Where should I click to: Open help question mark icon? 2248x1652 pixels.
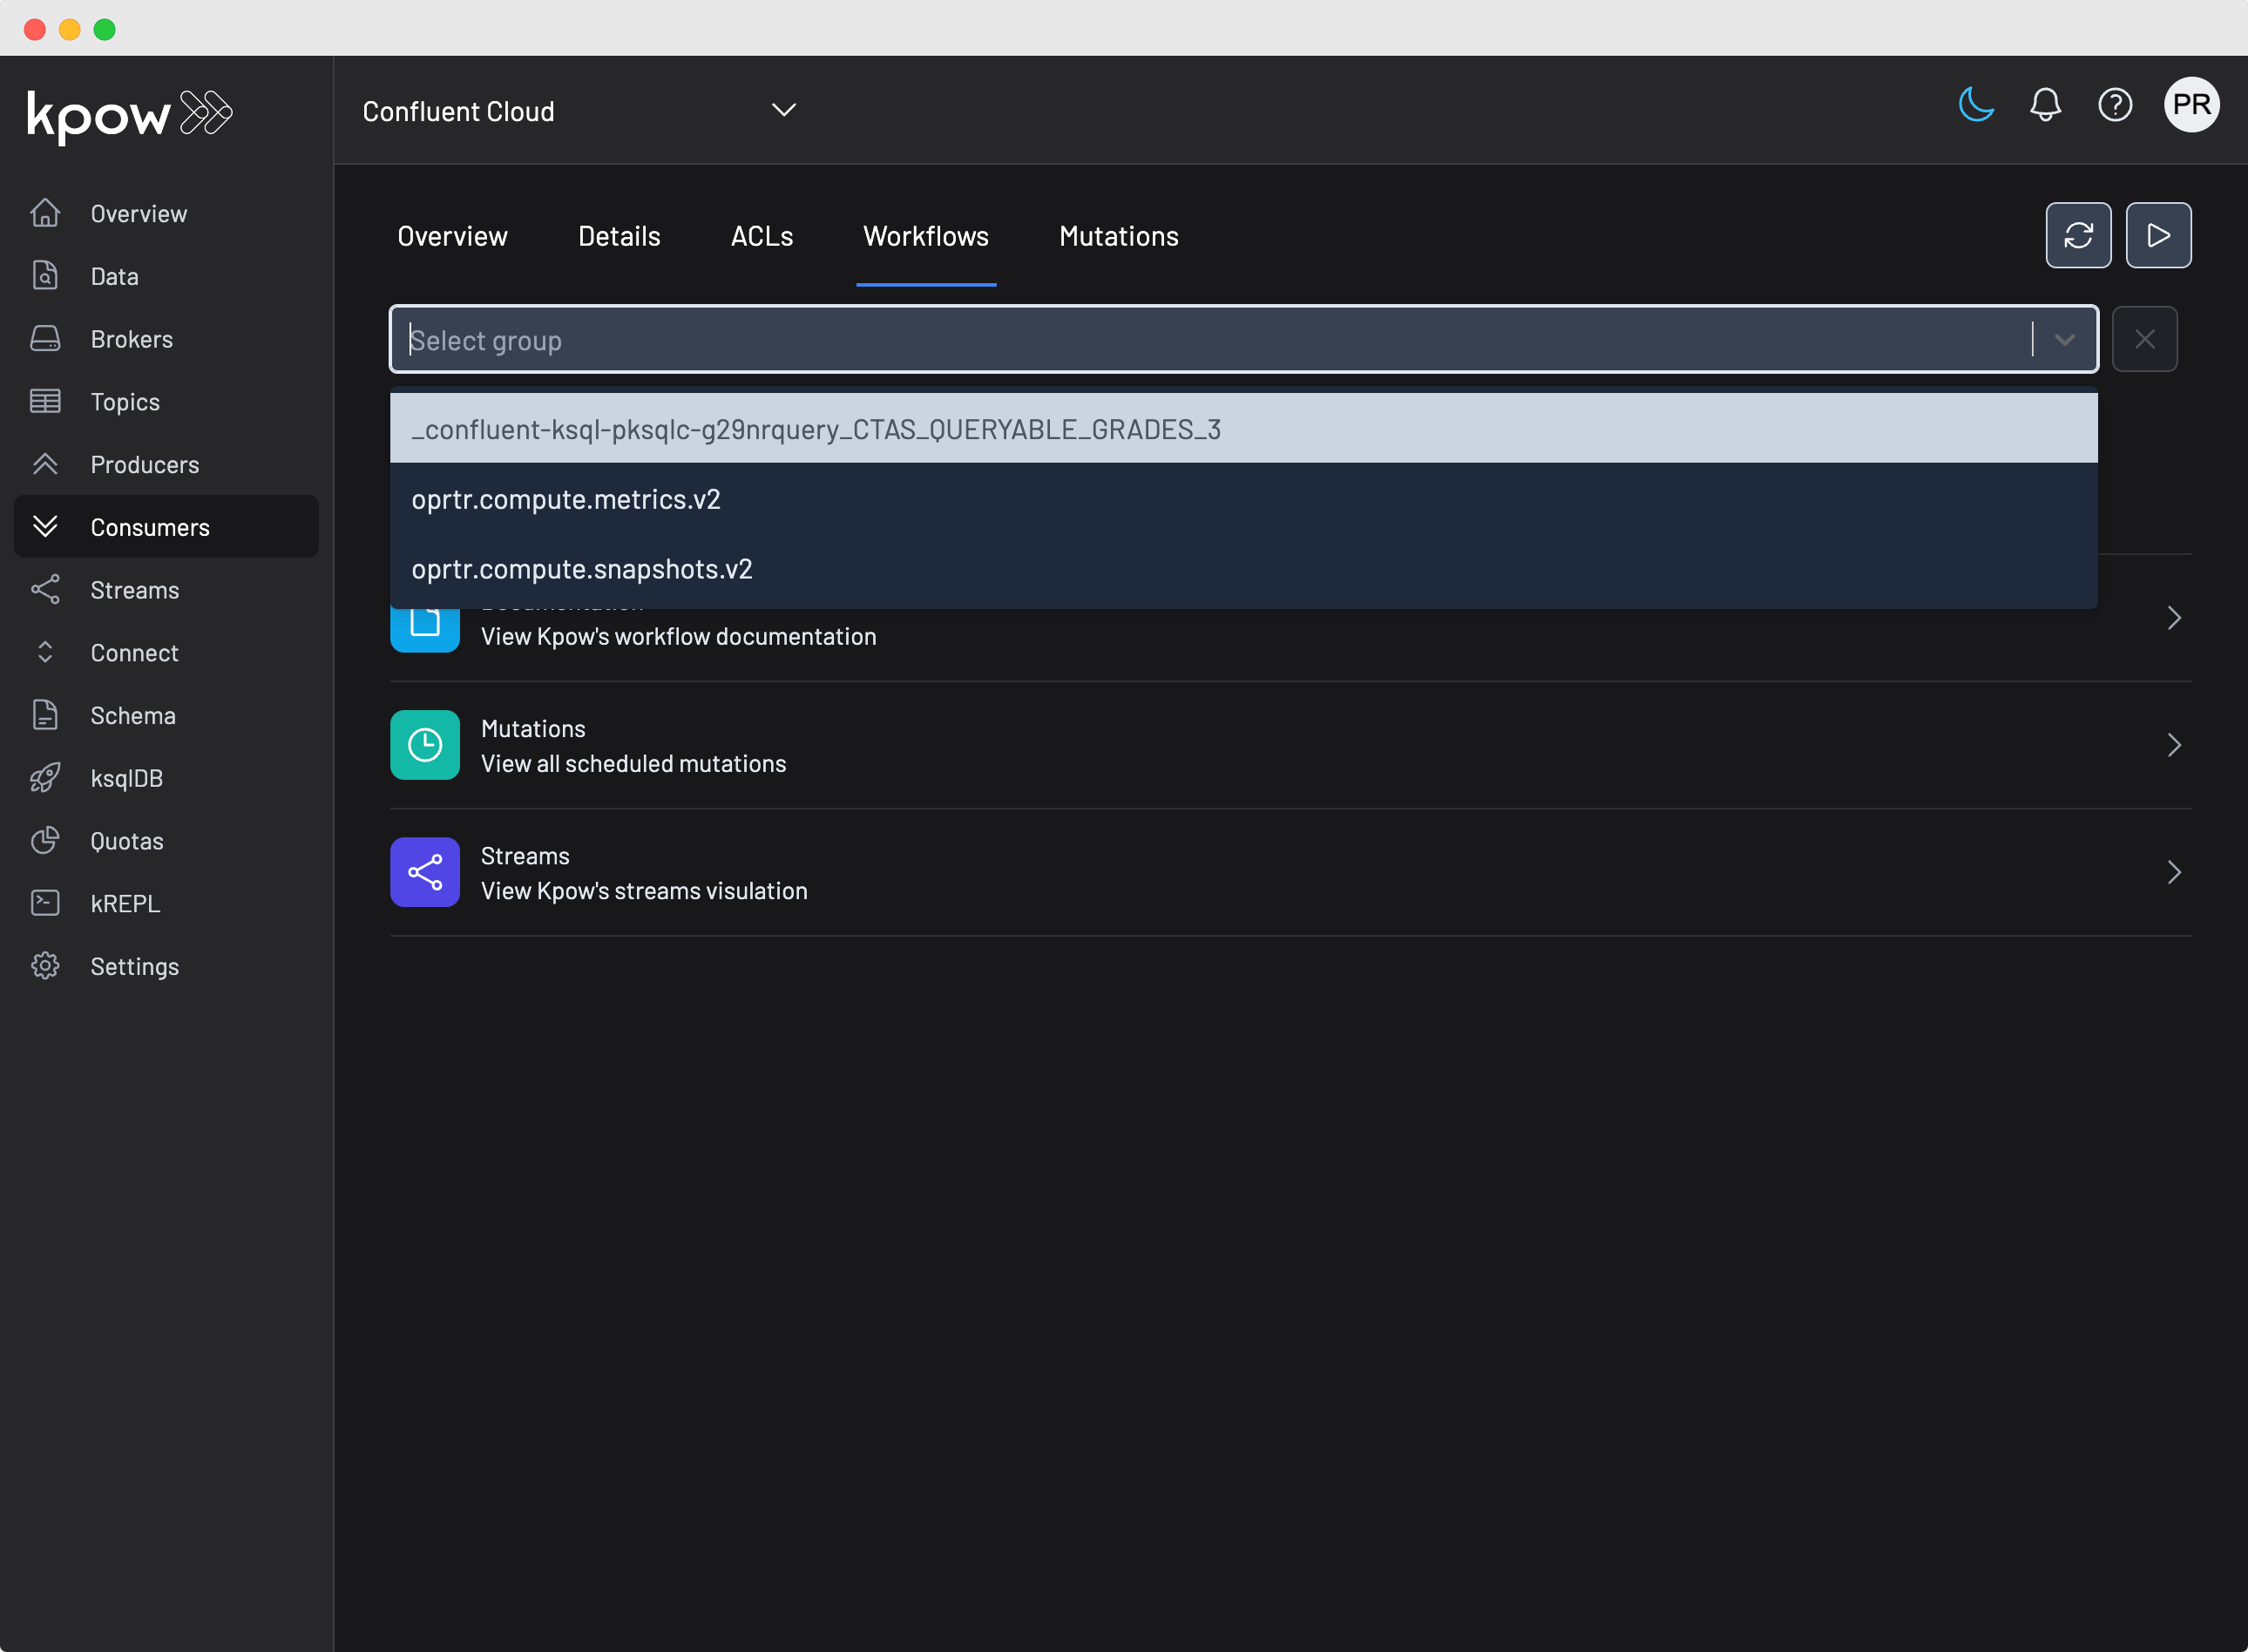pyautogui.click(x=2115, y=105)
